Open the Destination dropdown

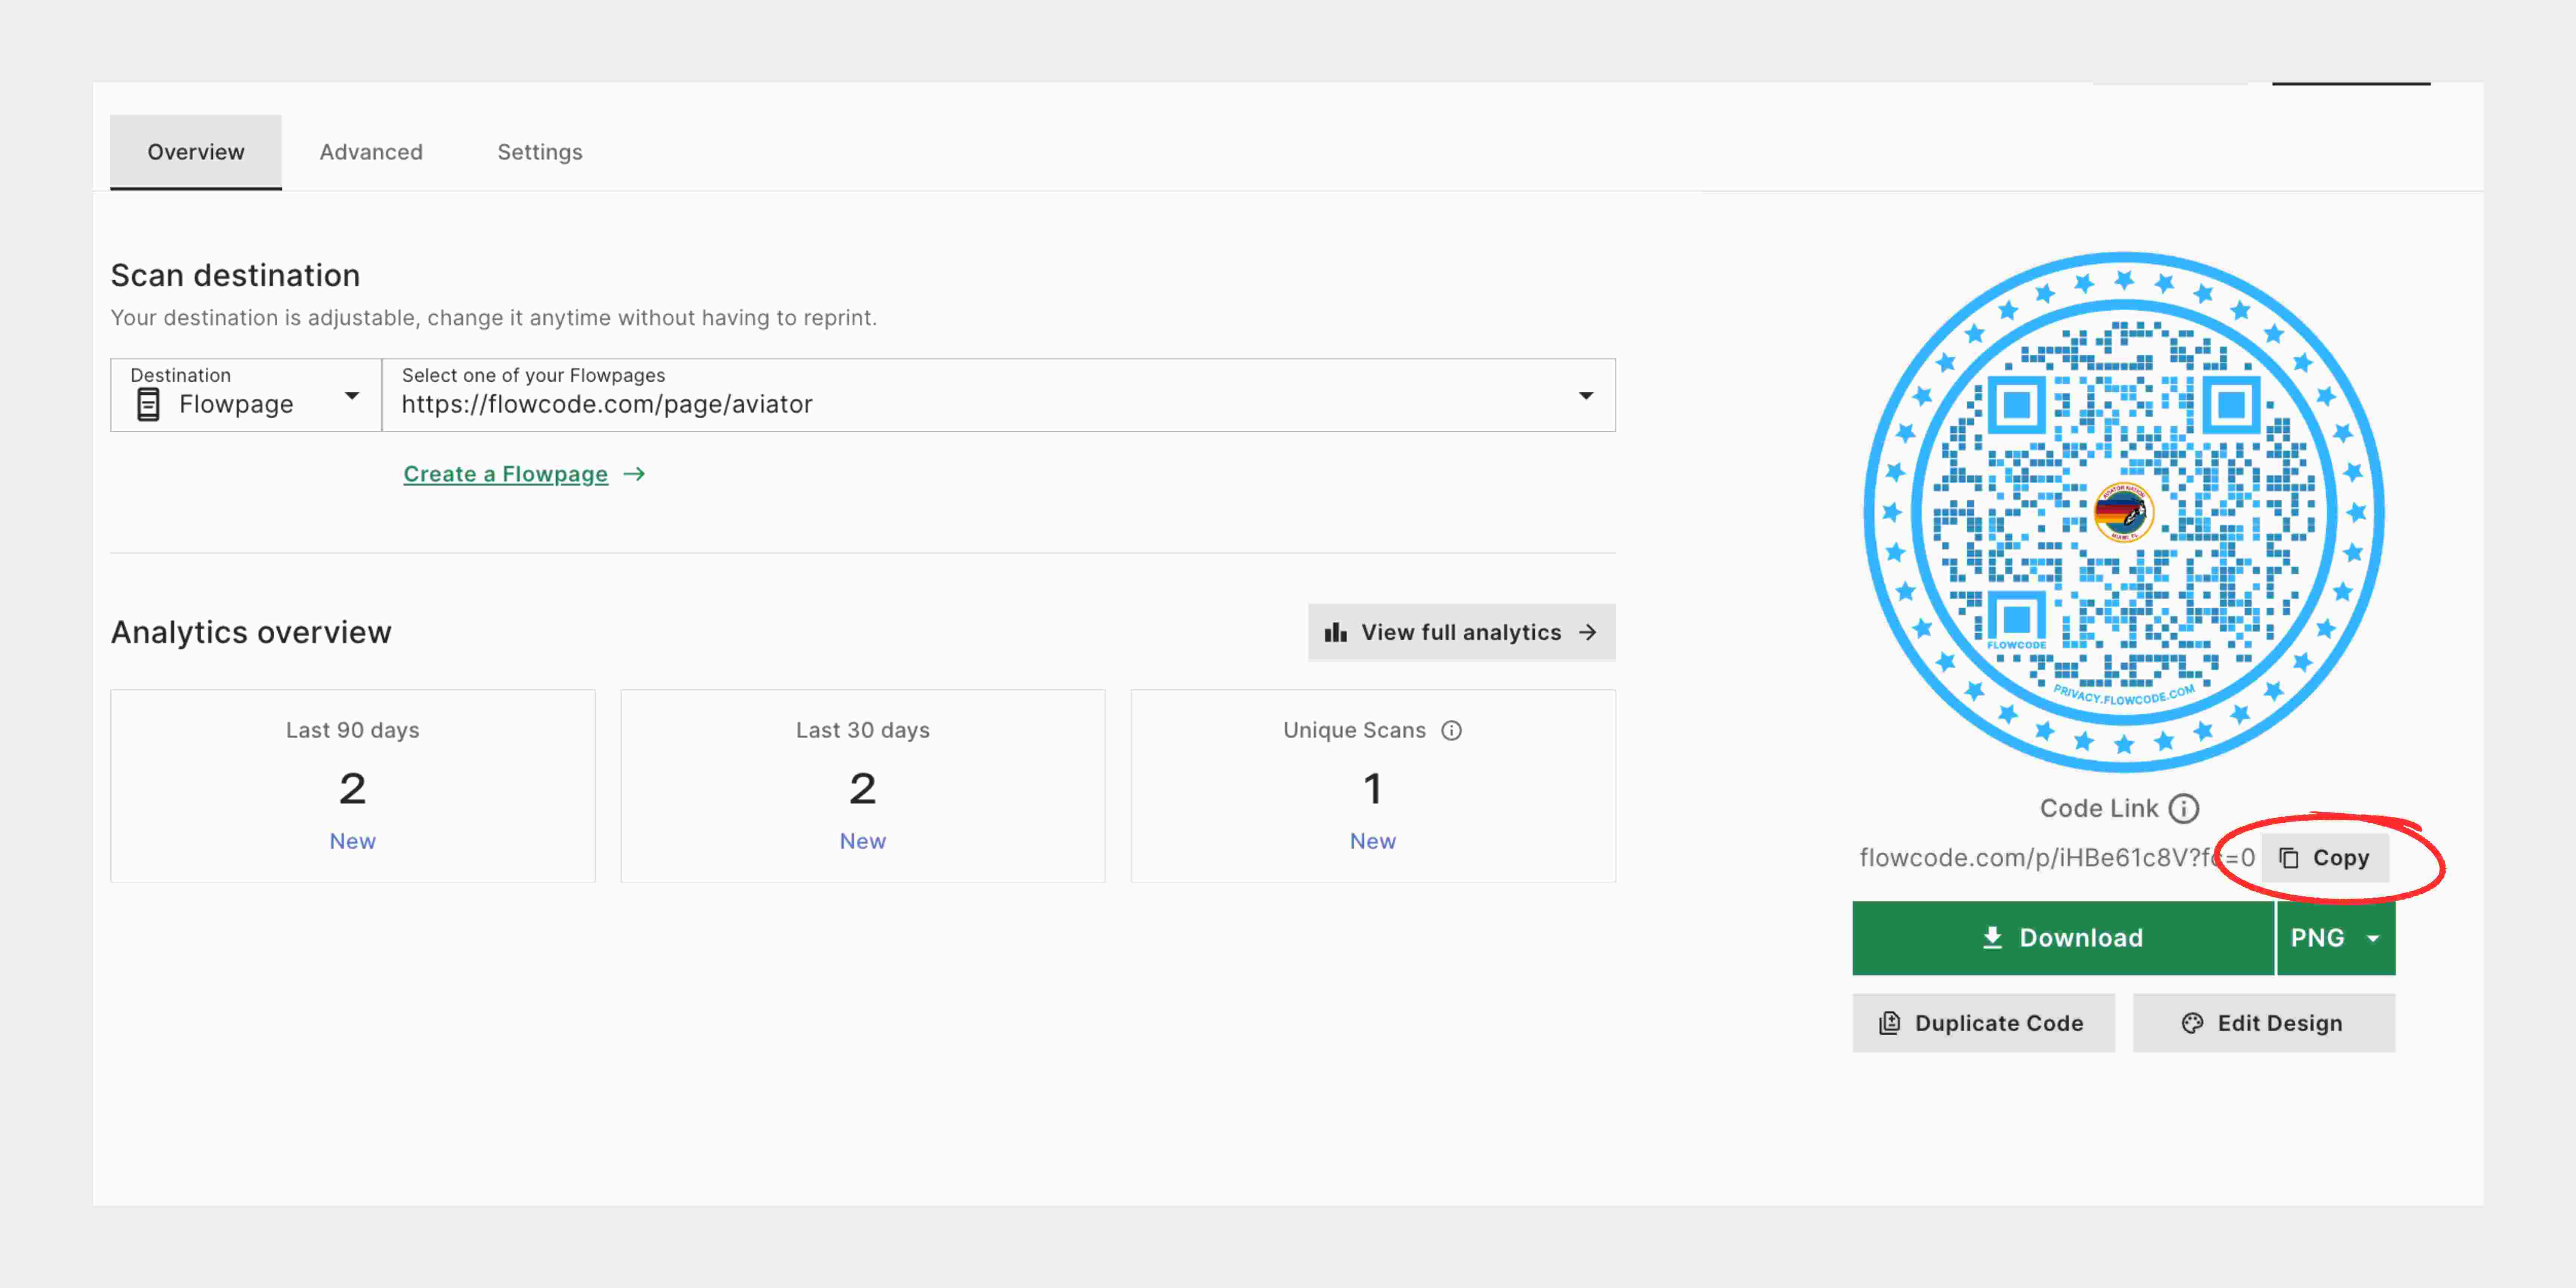pyautogui.click(x=352, y=396)
